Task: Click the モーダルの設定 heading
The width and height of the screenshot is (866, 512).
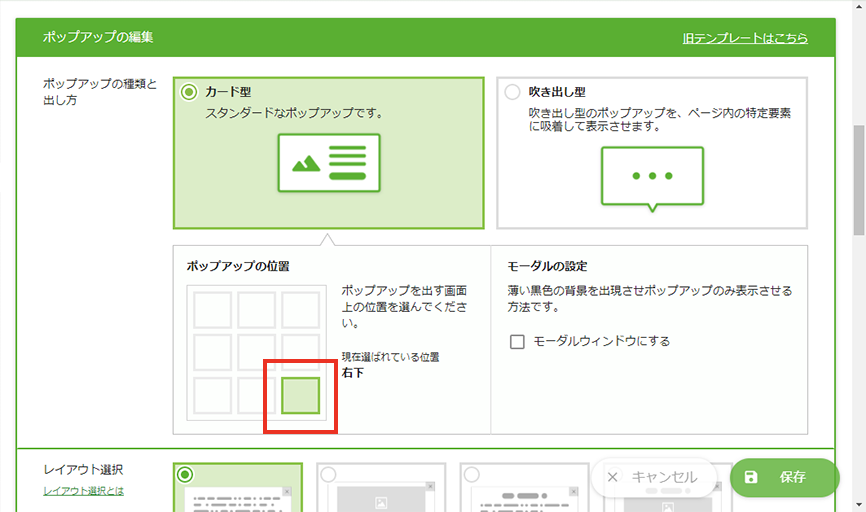Action: pos(547,266)
